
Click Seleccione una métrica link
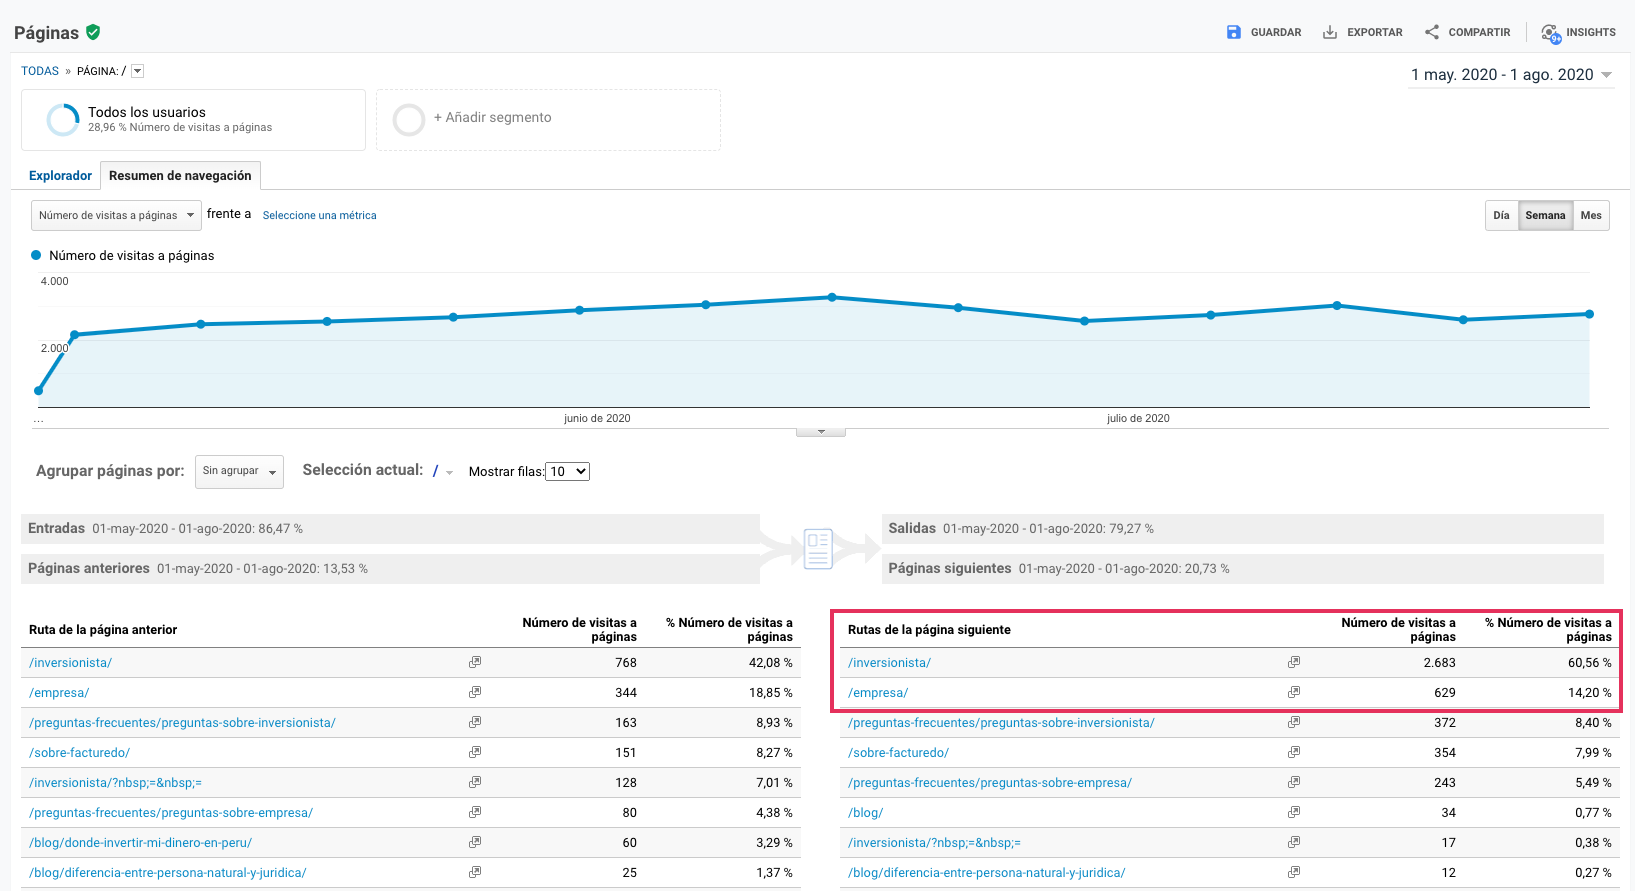coord(320,215)
